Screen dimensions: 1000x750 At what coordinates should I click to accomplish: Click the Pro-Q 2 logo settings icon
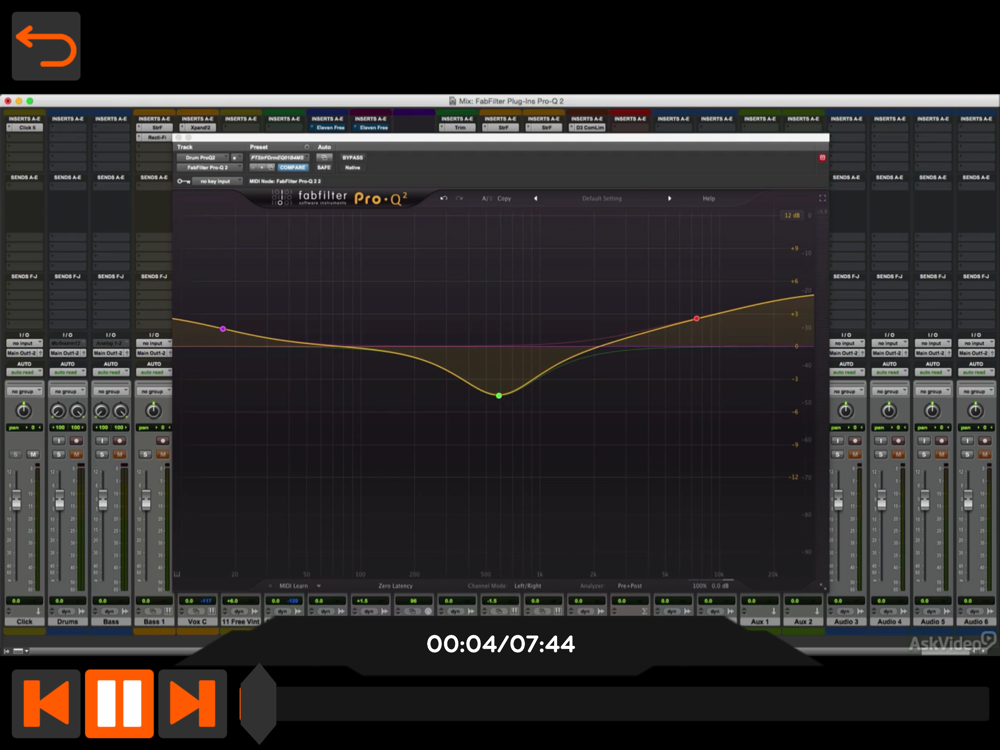click(281, 198)
